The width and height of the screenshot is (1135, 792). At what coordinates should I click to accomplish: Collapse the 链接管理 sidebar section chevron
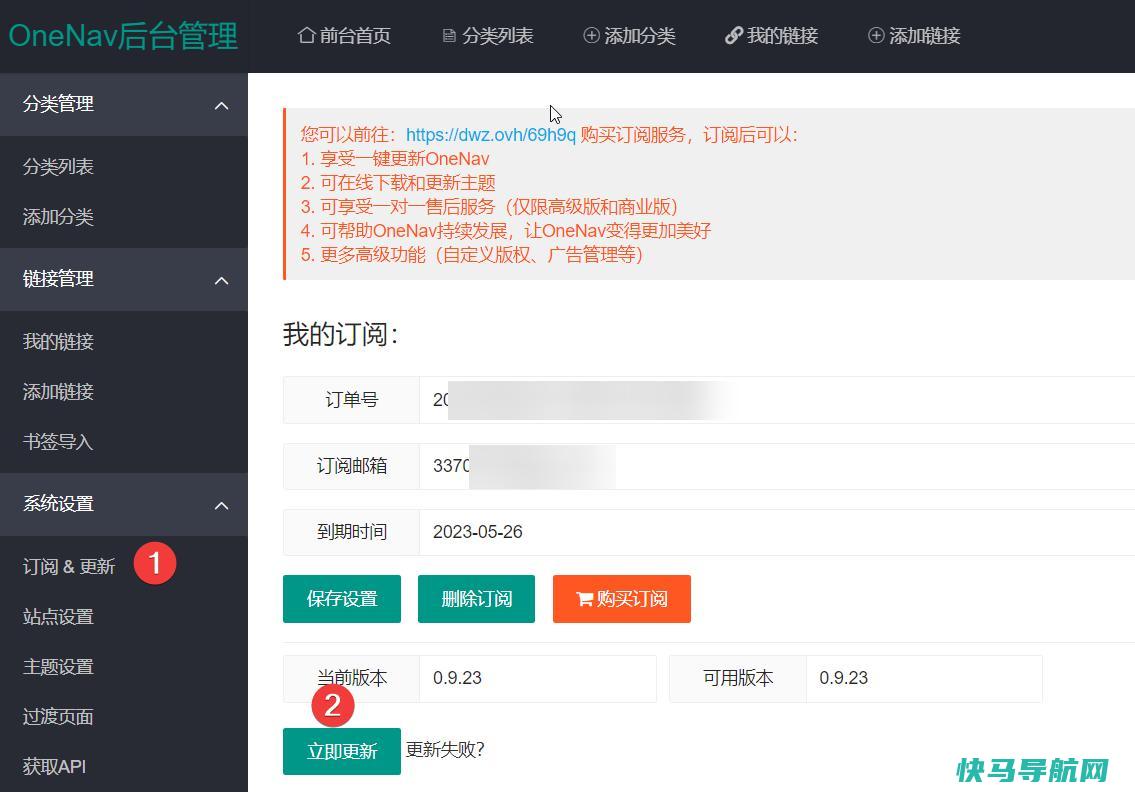pyautogui.click(x=221, y=281)
